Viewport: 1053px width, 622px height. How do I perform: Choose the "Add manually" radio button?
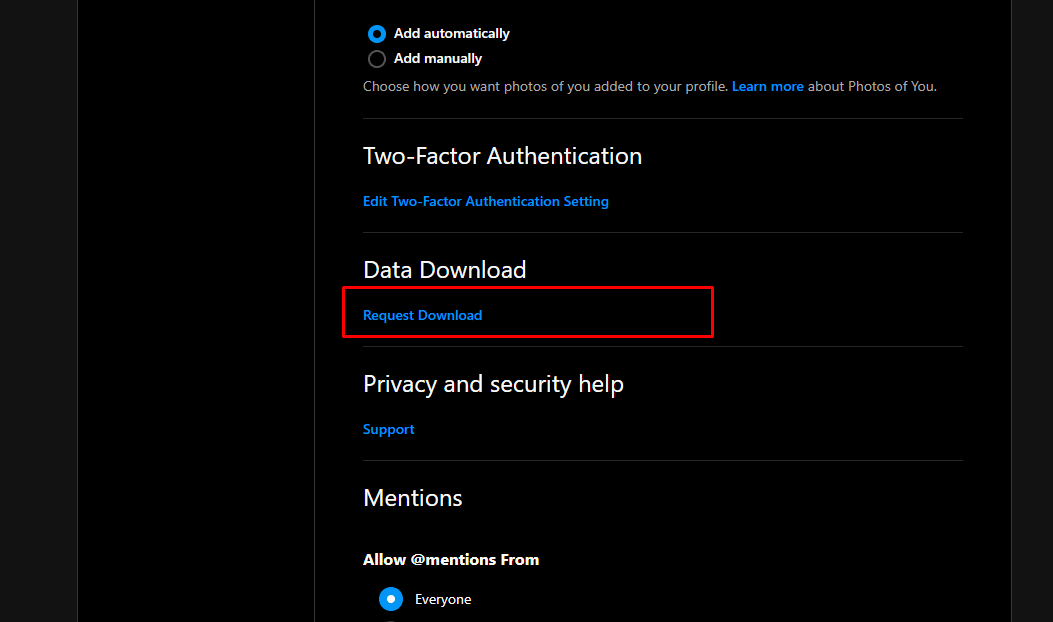[x=377, y=59]
